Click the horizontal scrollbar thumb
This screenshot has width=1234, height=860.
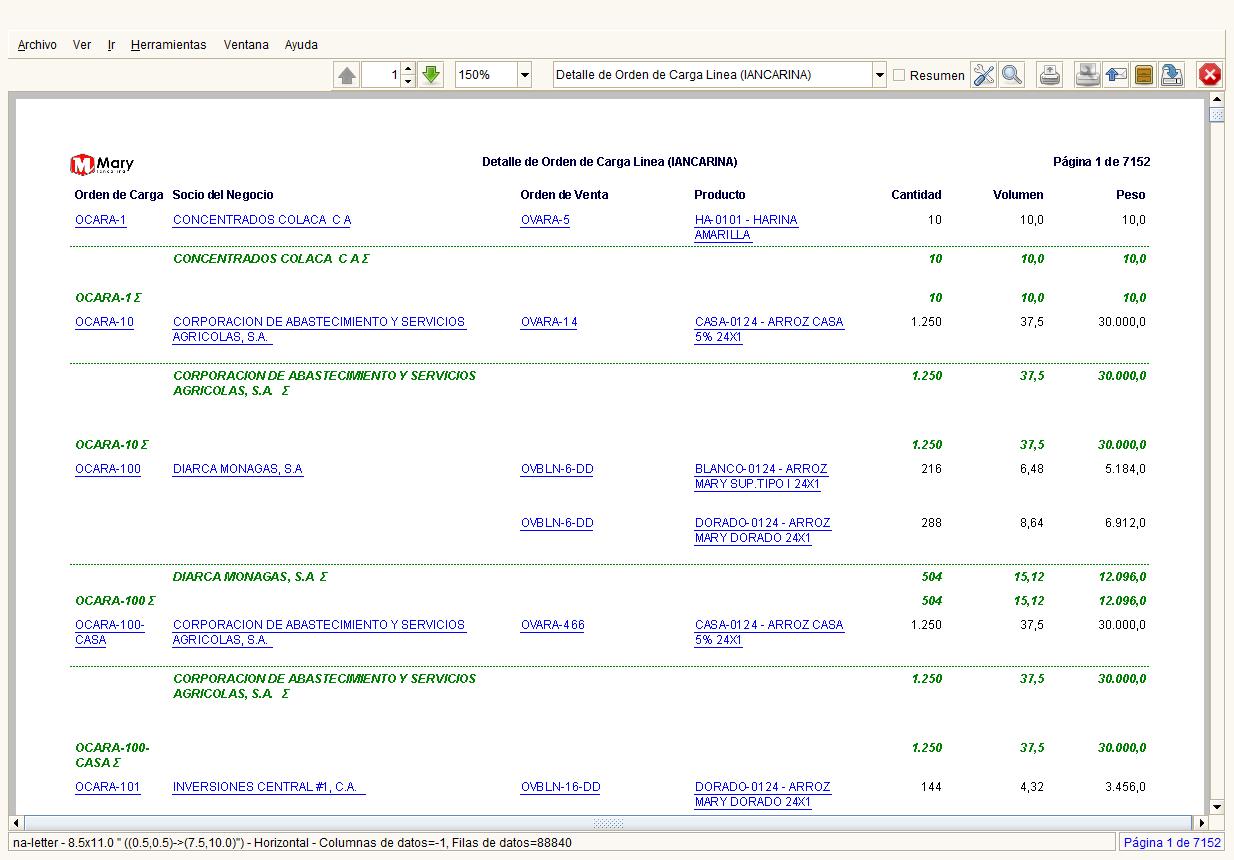click(x=608, y=823)
